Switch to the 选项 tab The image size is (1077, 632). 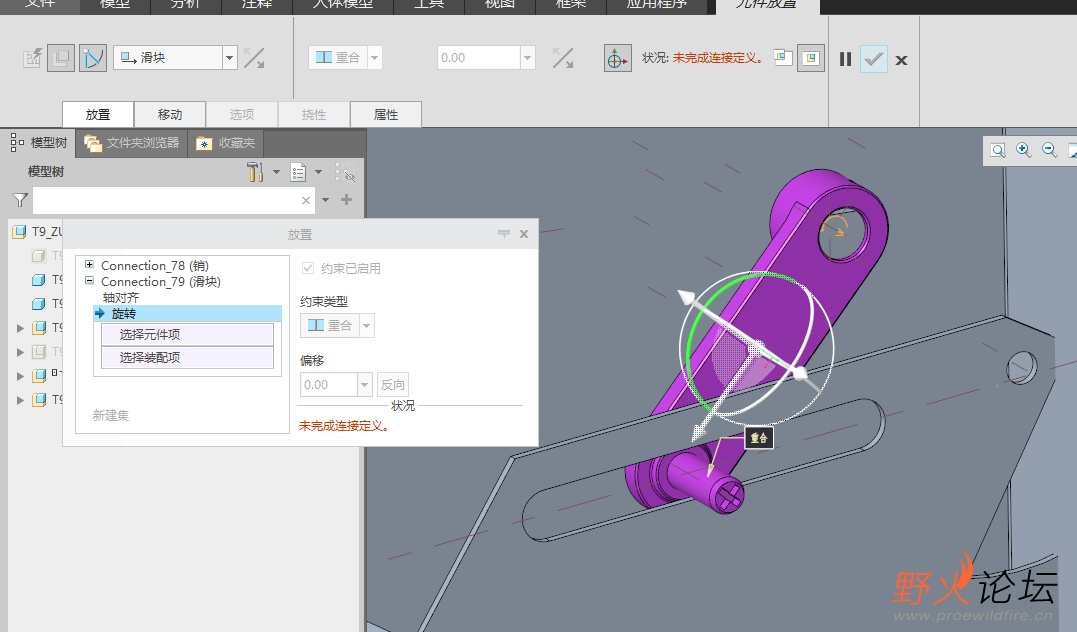(242, 115)
